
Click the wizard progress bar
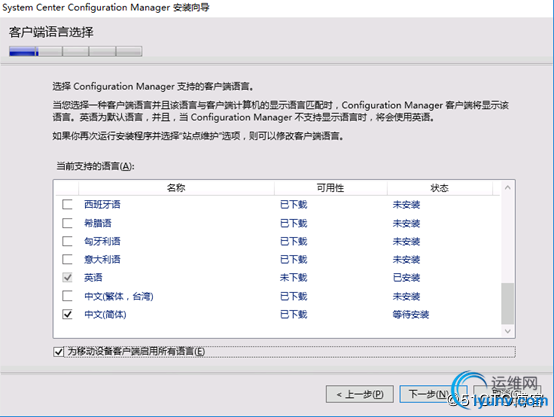click(x=76, y=52)
